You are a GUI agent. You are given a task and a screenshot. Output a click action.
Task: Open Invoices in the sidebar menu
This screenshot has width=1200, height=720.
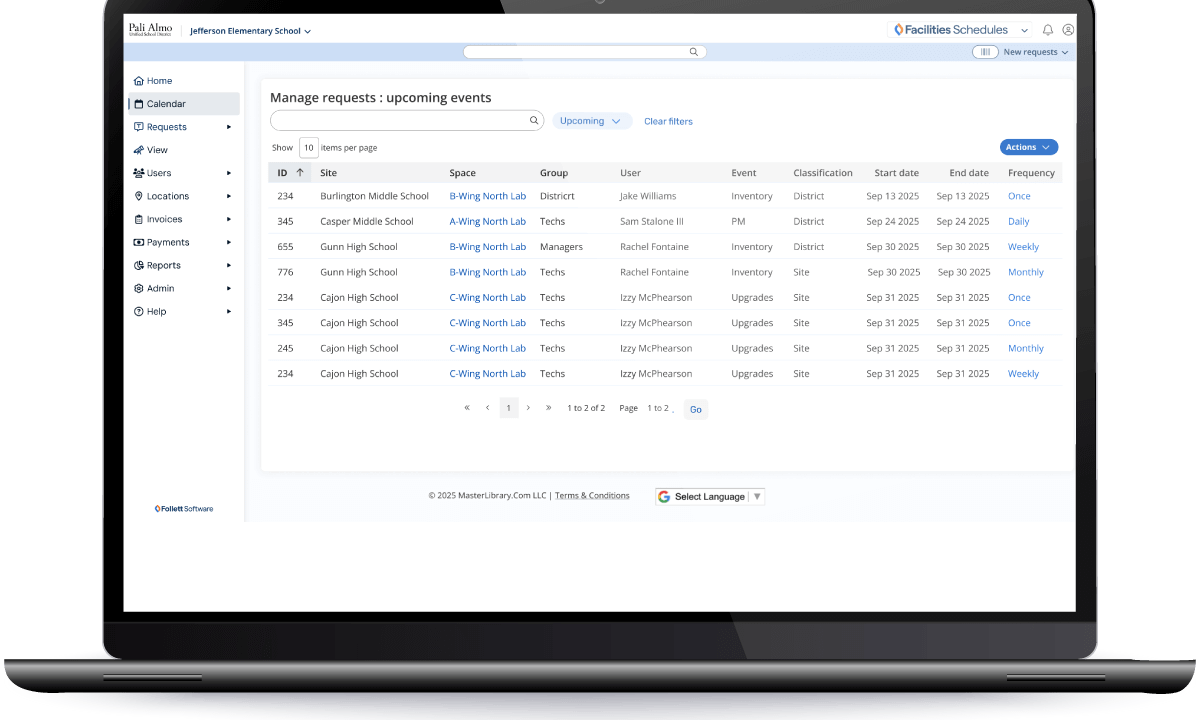(164, 219)
